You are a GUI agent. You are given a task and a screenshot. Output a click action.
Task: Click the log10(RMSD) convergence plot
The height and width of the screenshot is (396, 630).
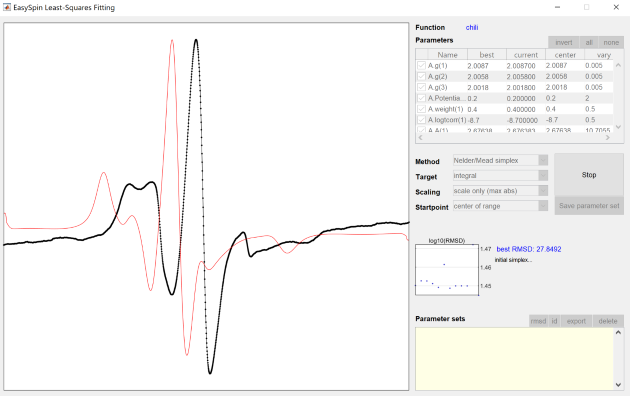pos(447,270)
